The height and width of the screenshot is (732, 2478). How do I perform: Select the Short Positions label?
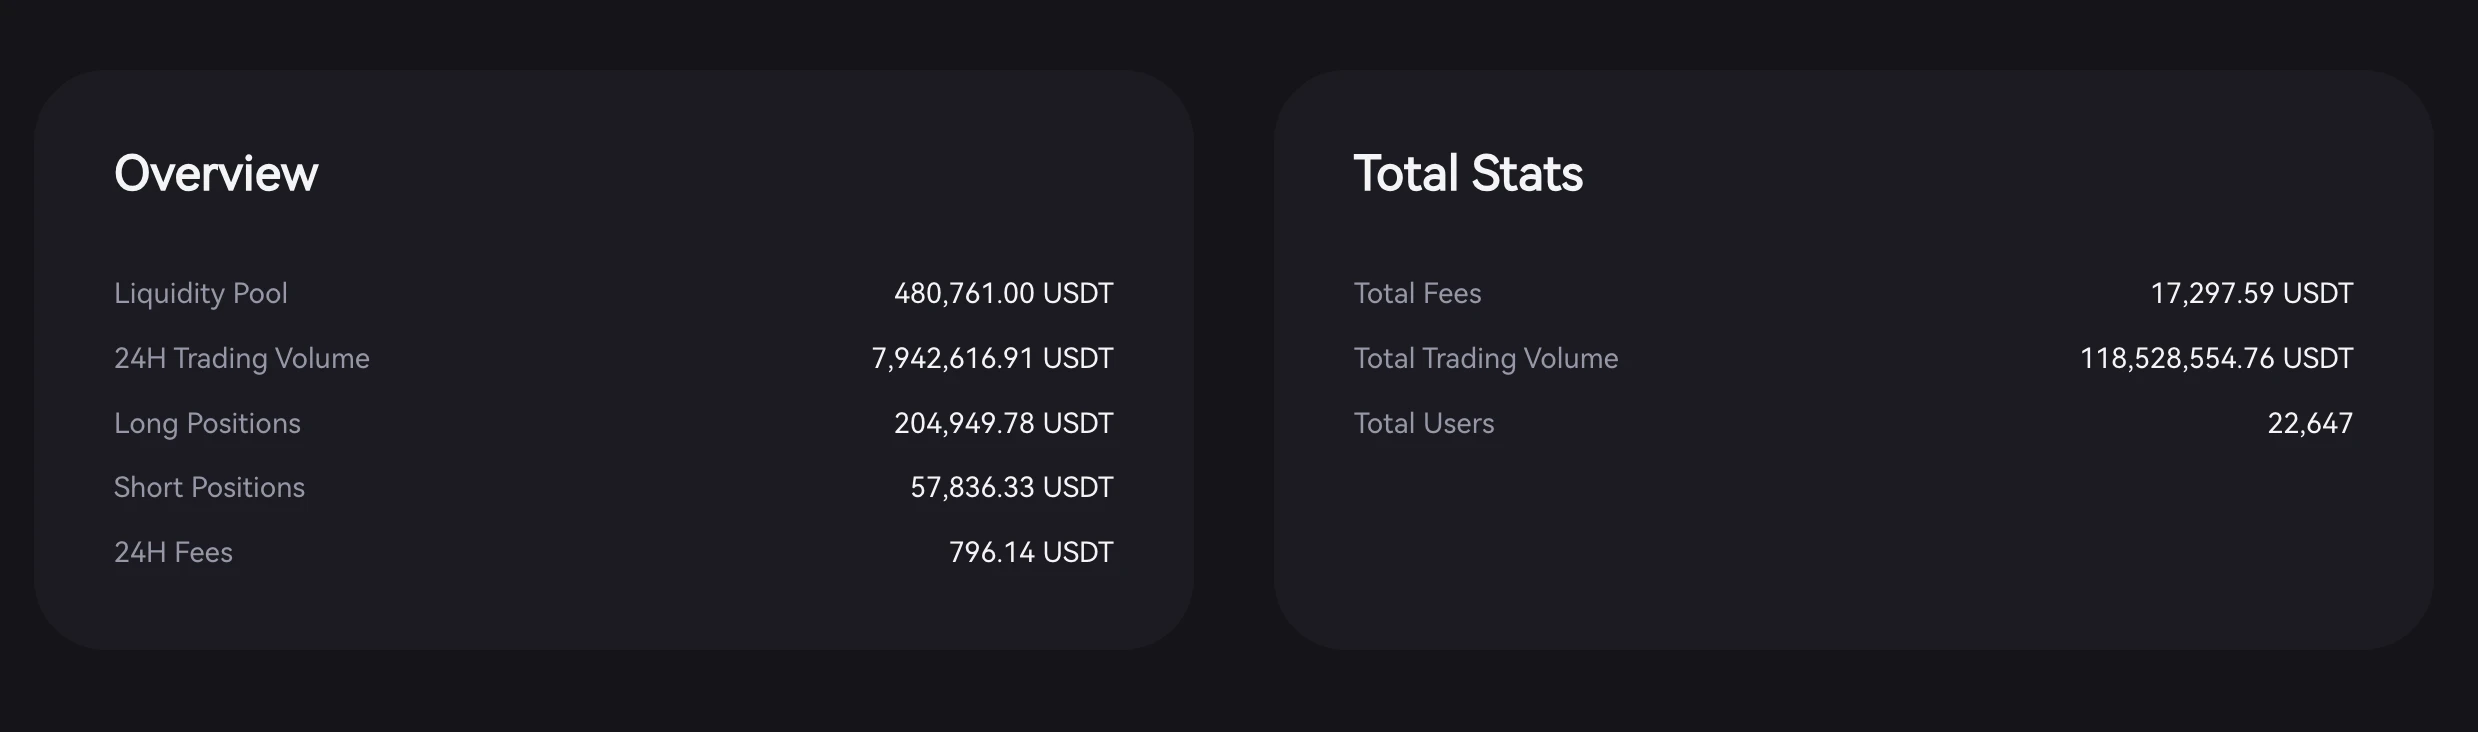(209, 487)
